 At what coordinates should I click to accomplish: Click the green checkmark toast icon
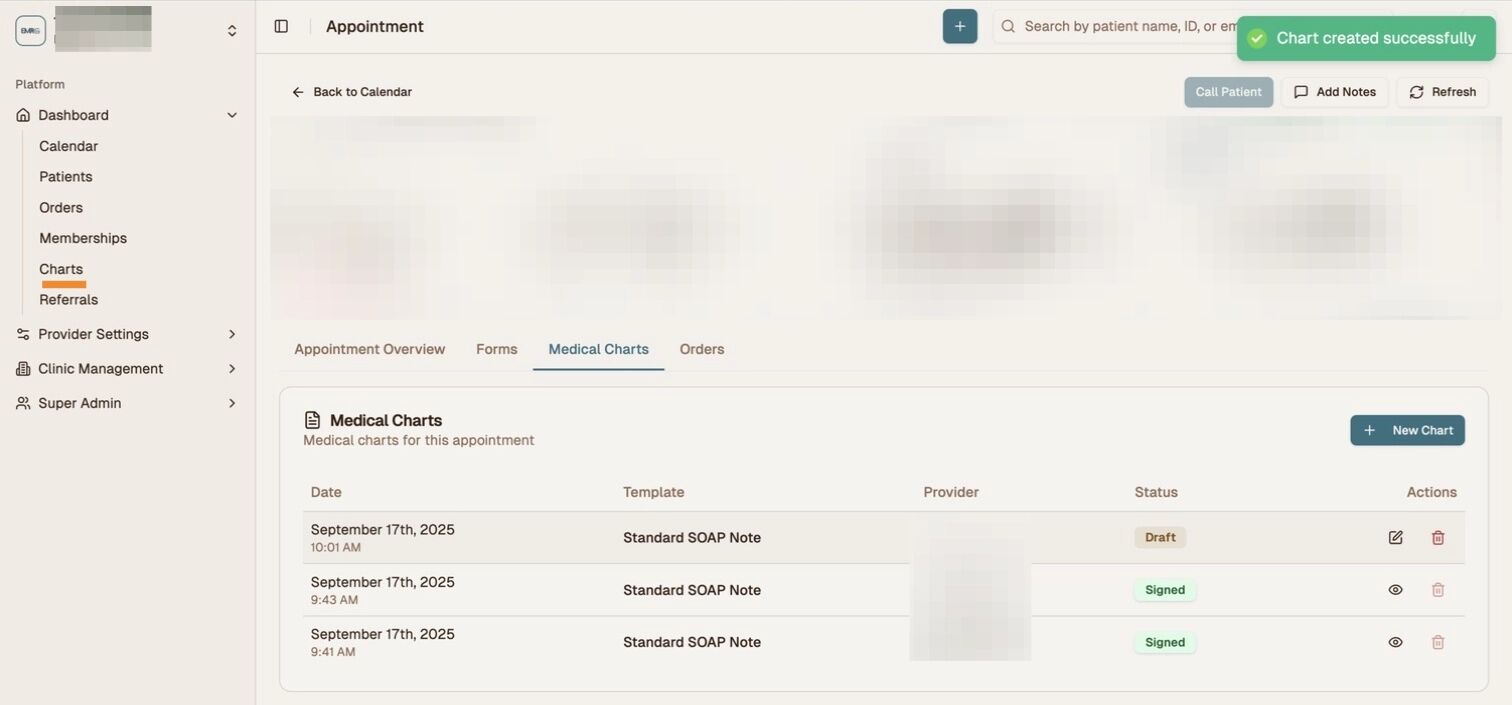click(x=1257, y=38)
